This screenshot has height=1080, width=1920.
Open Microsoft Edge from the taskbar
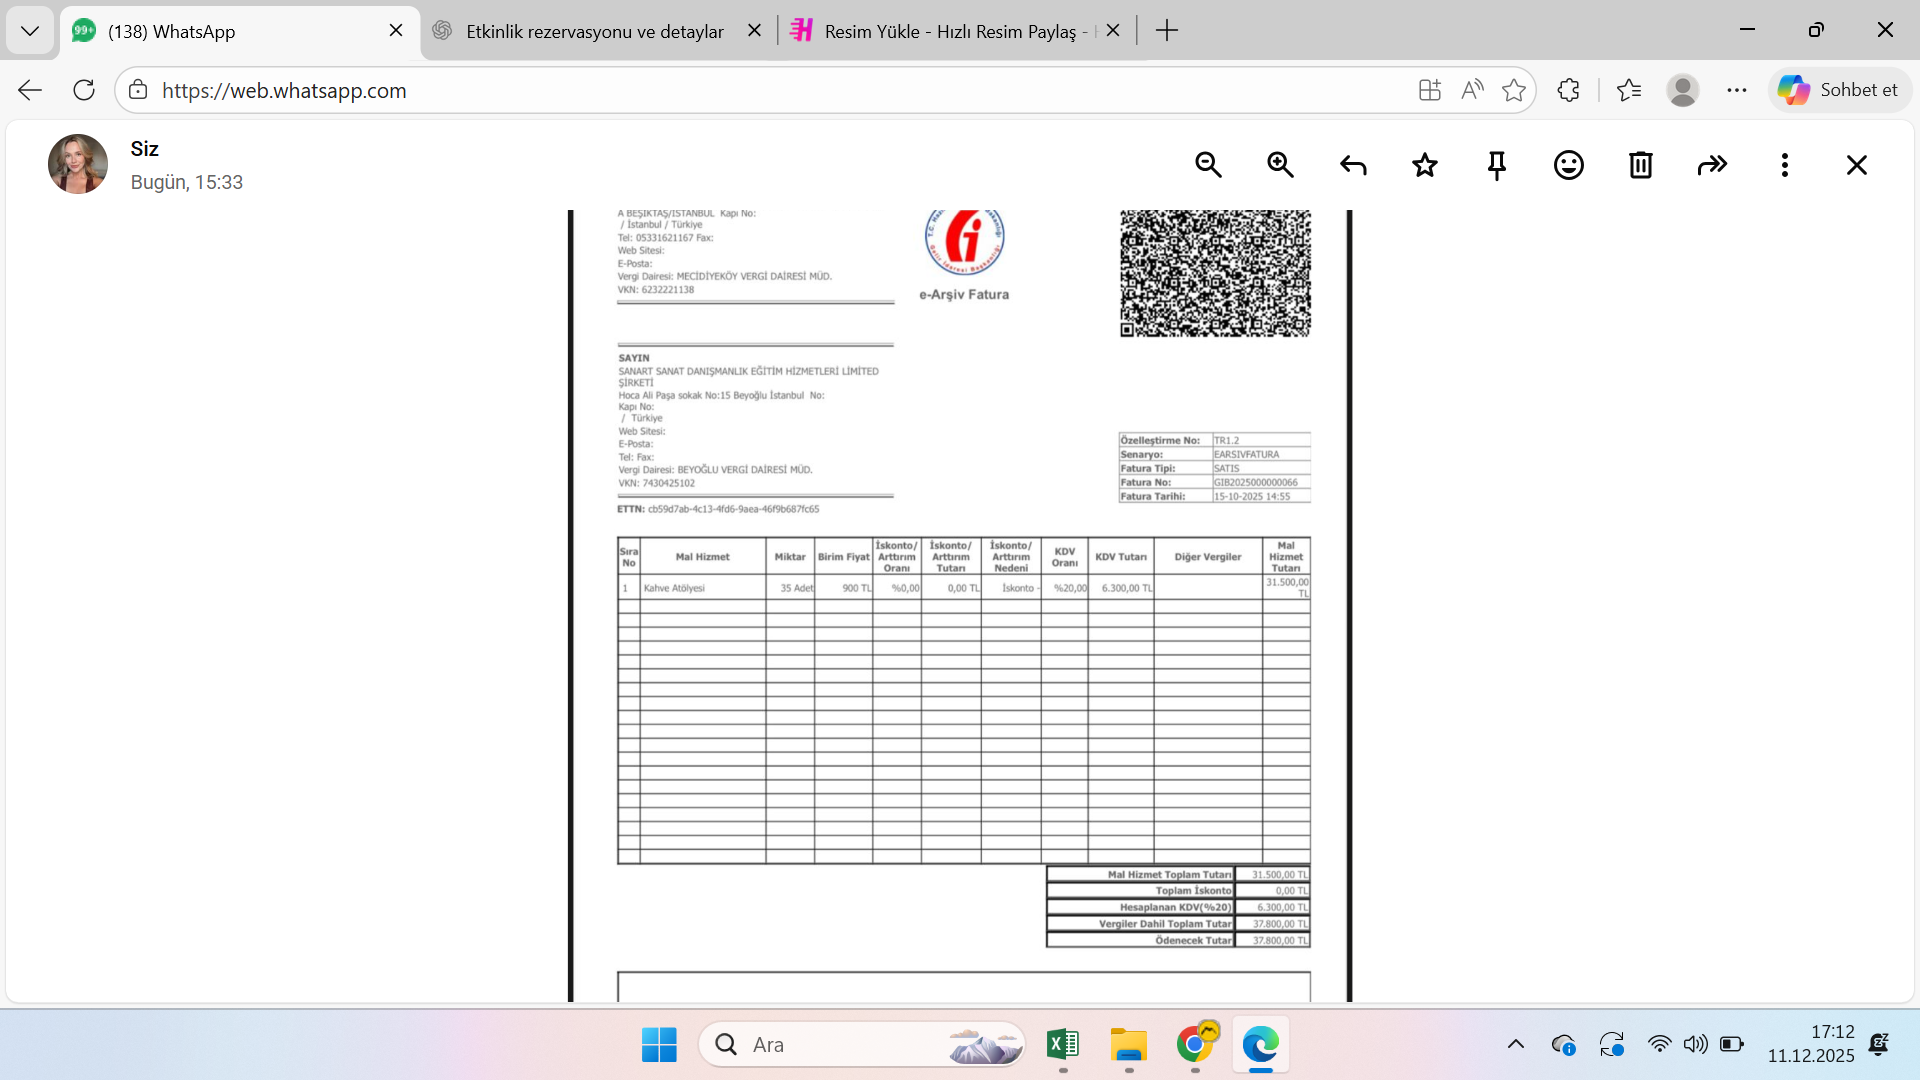(x=1261, y=1045)
